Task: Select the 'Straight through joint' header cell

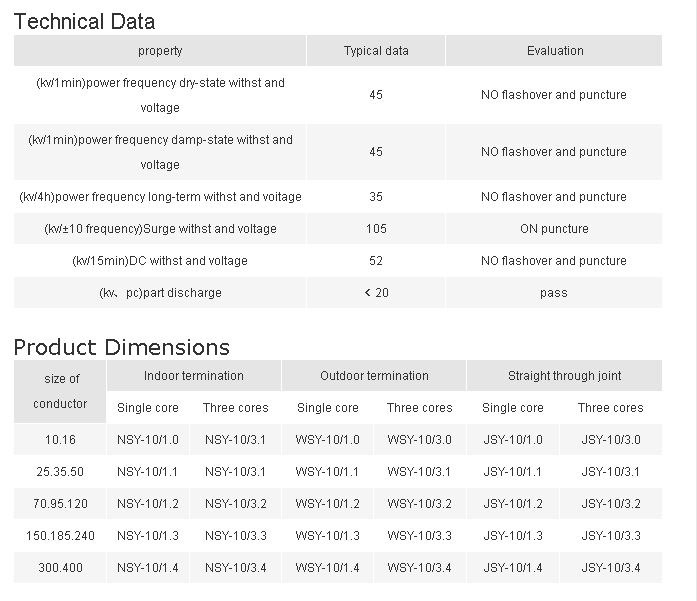Action: click(564, 376)
